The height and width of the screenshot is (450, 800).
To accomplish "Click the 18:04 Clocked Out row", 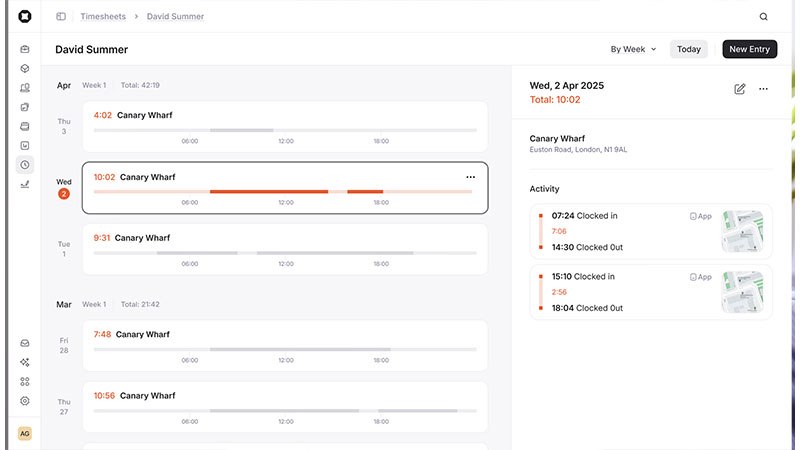I will click(x=587, y=308).
